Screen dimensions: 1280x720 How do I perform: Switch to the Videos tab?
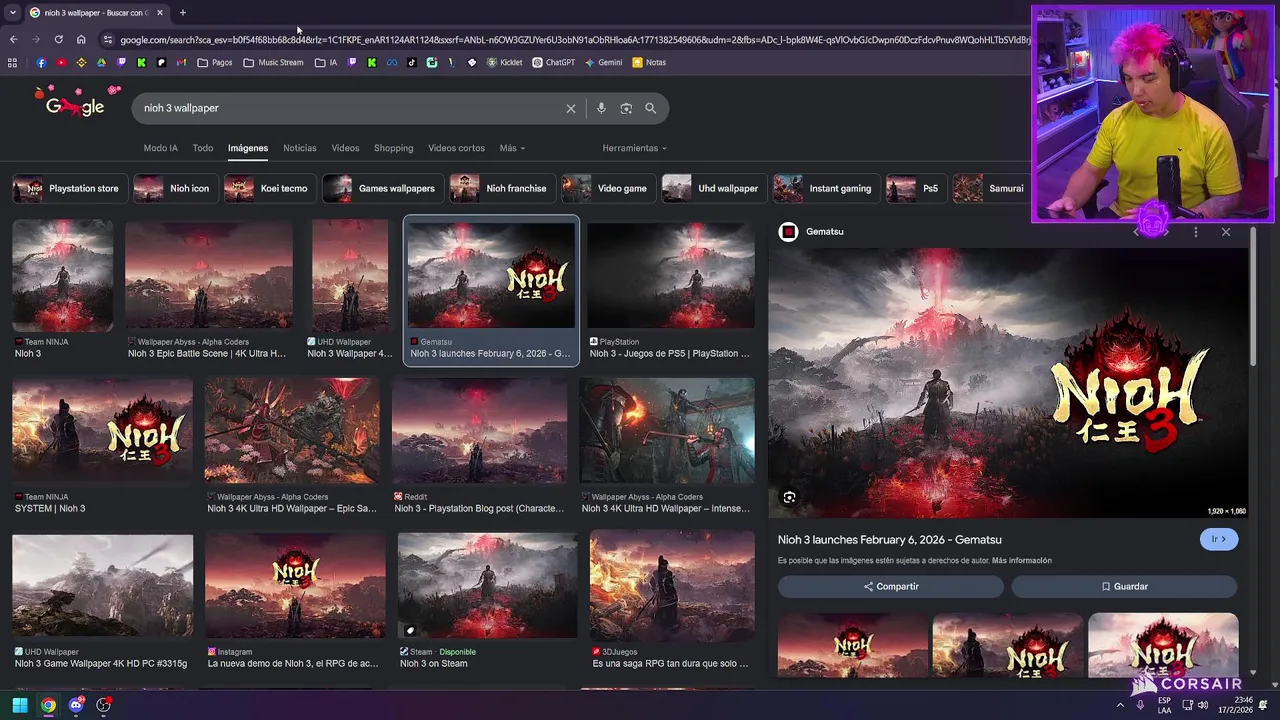pos(345,148)
